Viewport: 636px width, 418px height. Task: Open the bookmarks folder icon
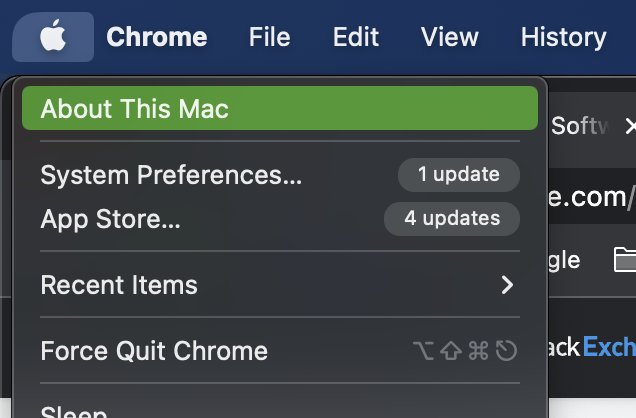pos(625,261)
